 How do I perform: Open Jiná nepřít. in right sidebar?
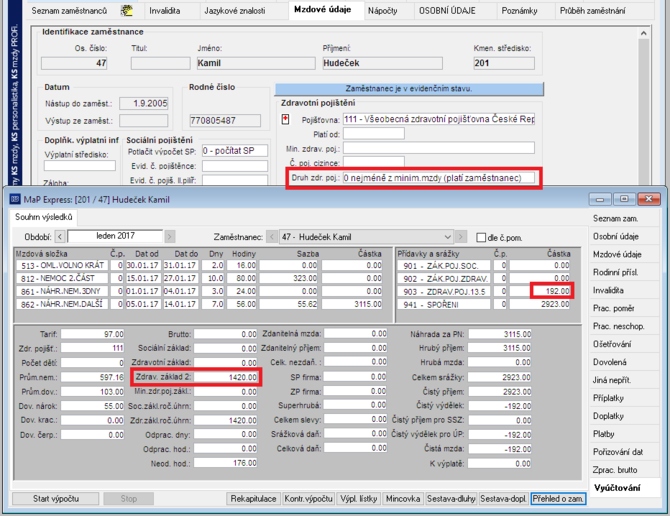pyautogui.click(x=624, y=380)
